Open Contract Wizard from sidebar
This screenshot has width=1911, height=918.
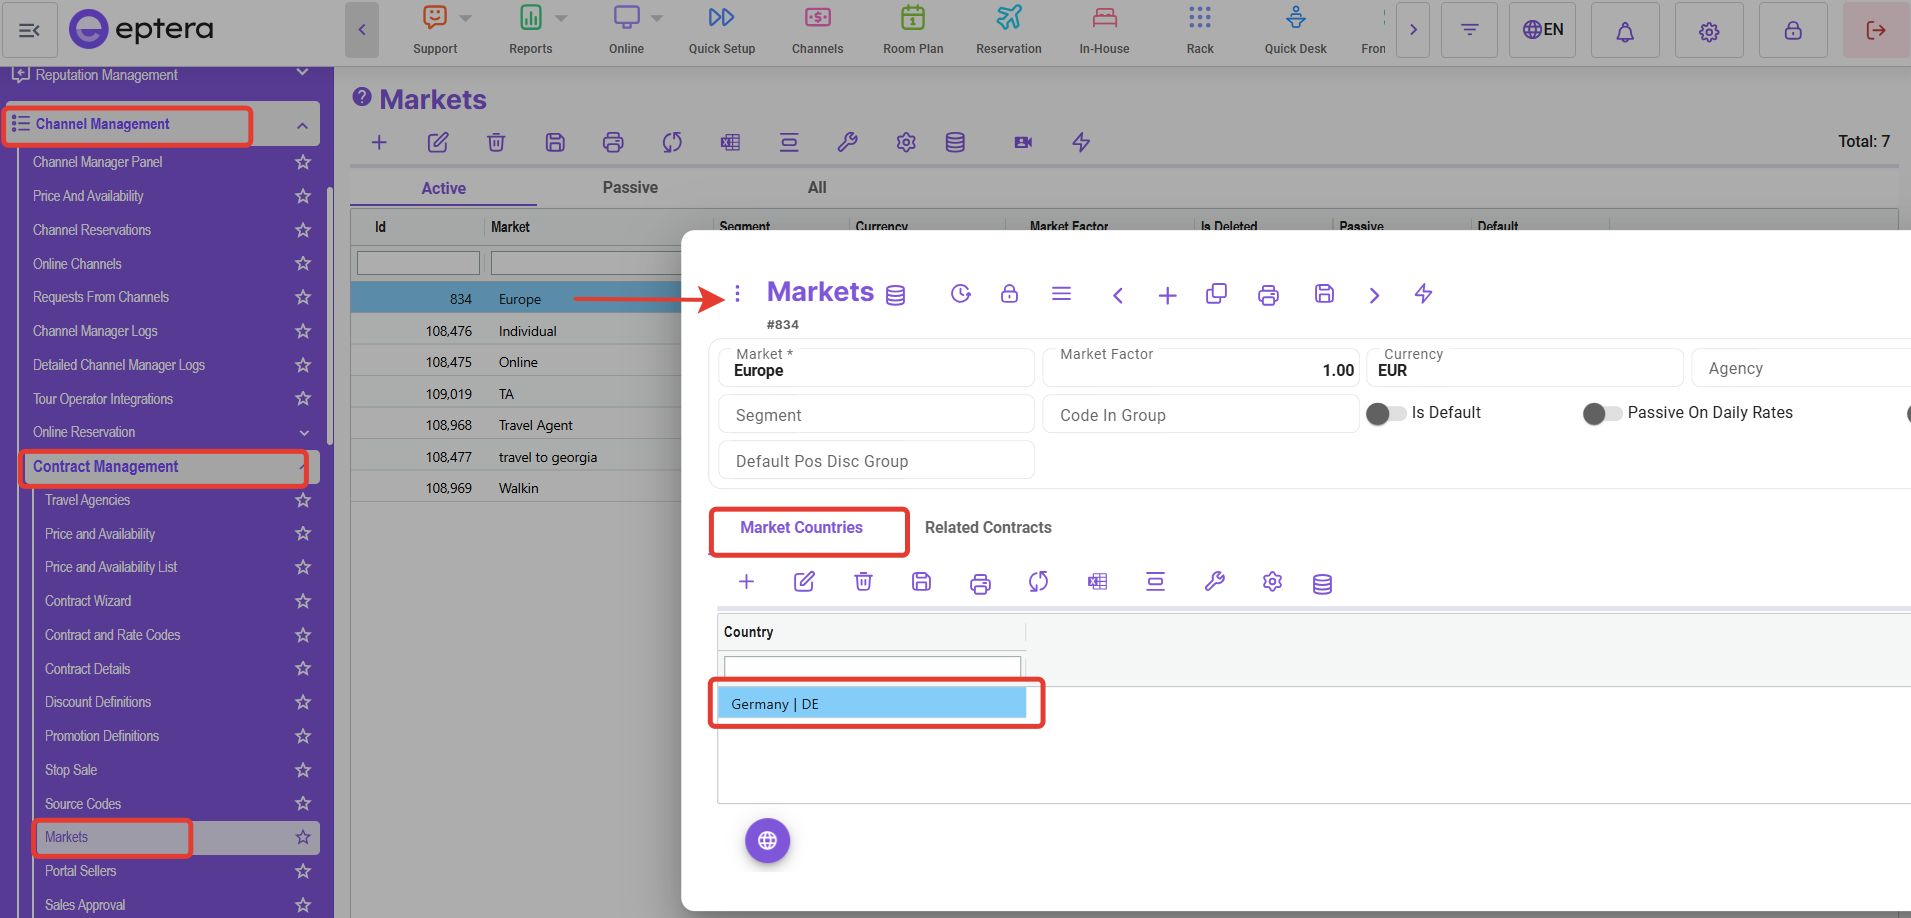tap(88, 601)
